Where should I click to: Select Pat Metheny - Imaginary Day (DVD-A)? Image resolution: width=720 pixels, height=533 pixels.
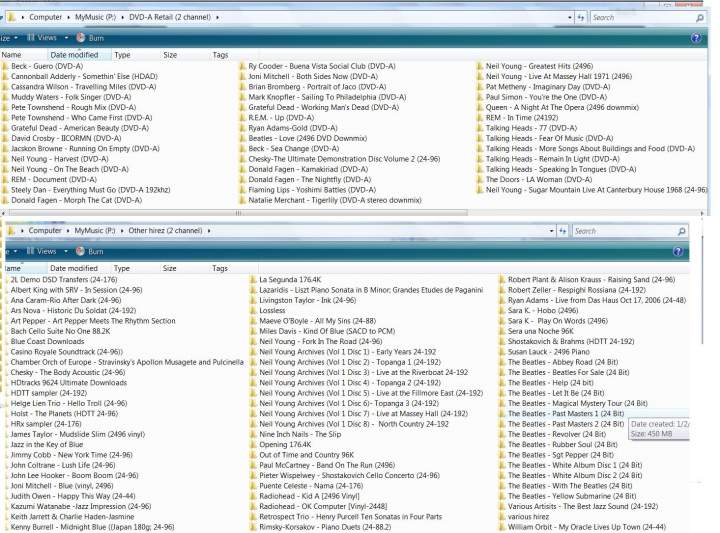(x=548, y=87)
